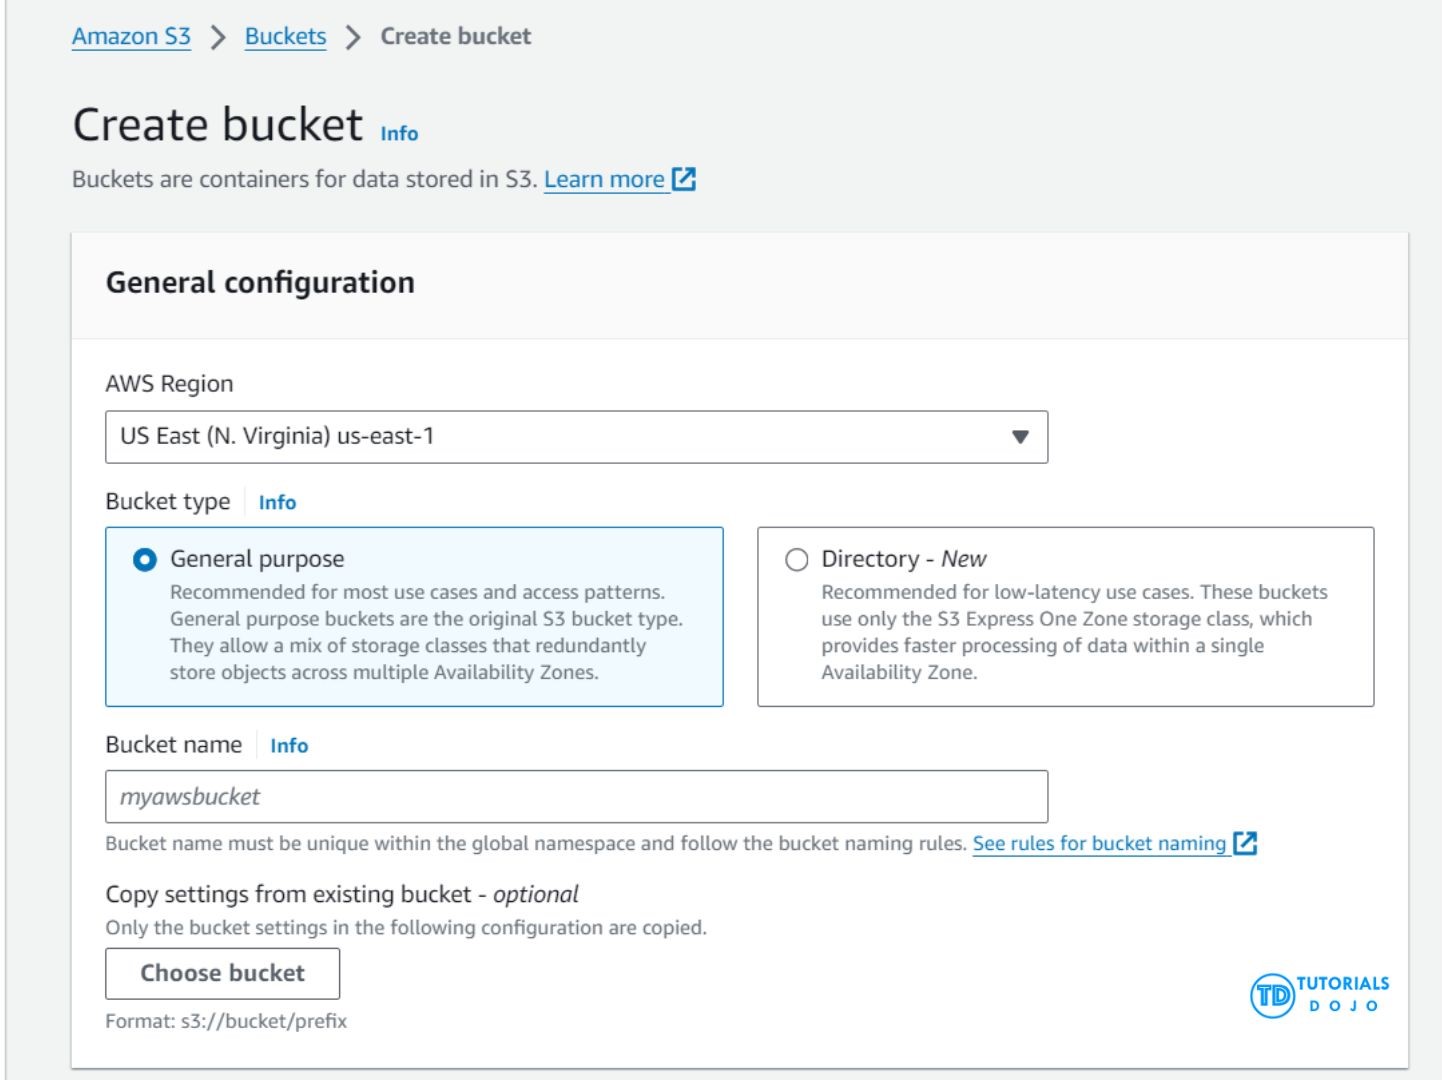Open the Learn more link

coord(604,180)
